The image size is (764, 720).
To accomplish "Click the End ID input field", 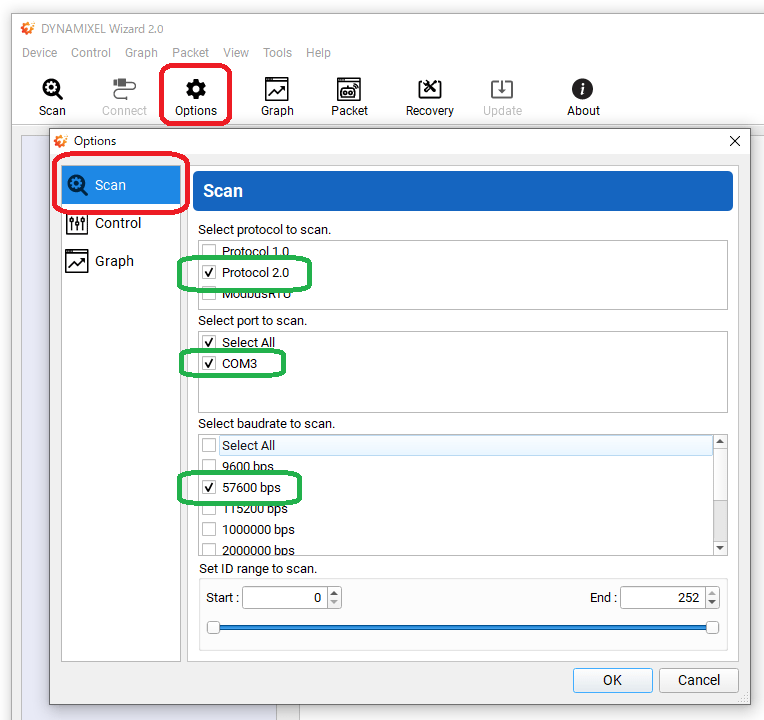I will pos(662,597).
